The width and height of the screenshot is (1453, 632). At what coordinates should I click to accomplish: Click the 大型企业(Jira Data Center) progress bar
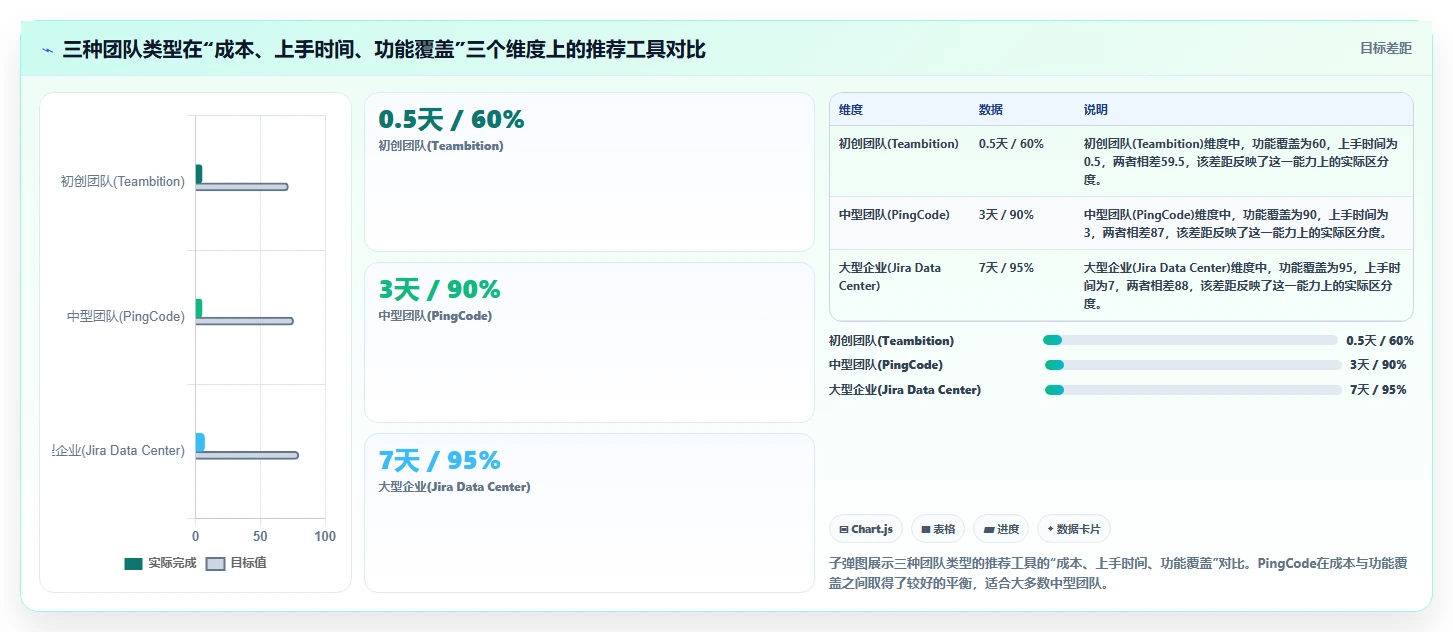[x=1193, y=390]
